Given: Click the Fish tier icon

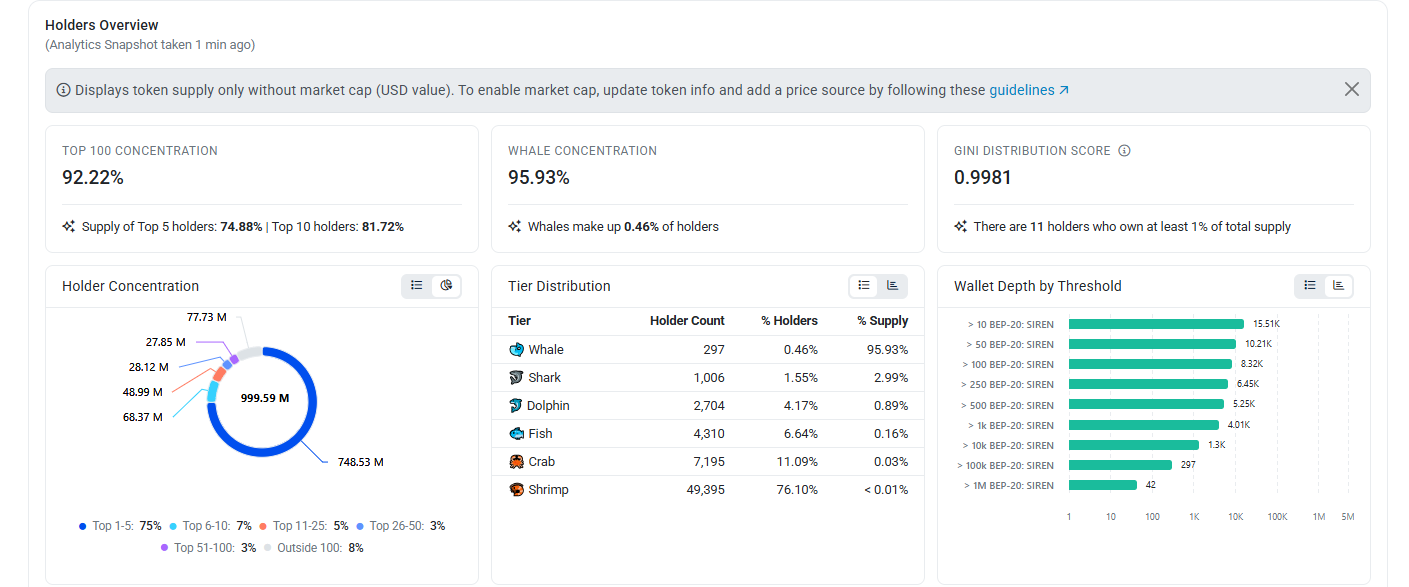Looking at the screenshot, I should [x=516, y=434].
